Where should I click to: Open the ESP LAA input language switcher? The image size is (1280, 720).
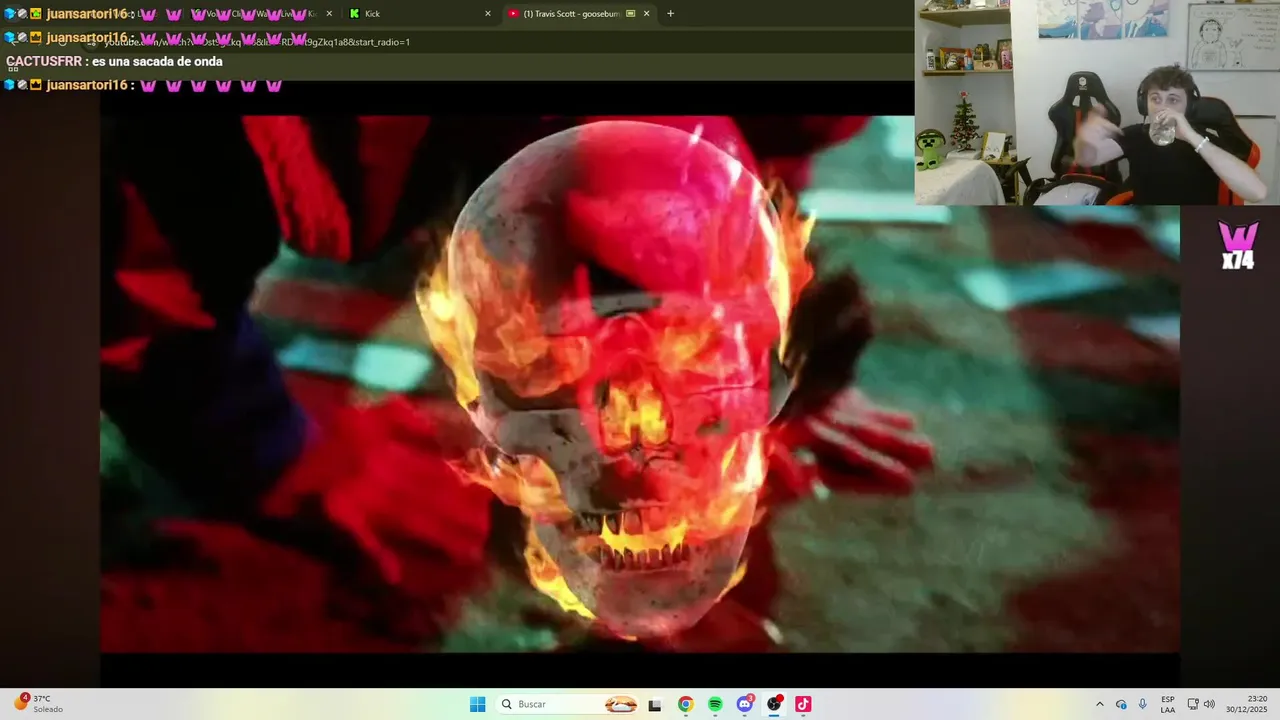1168,704
